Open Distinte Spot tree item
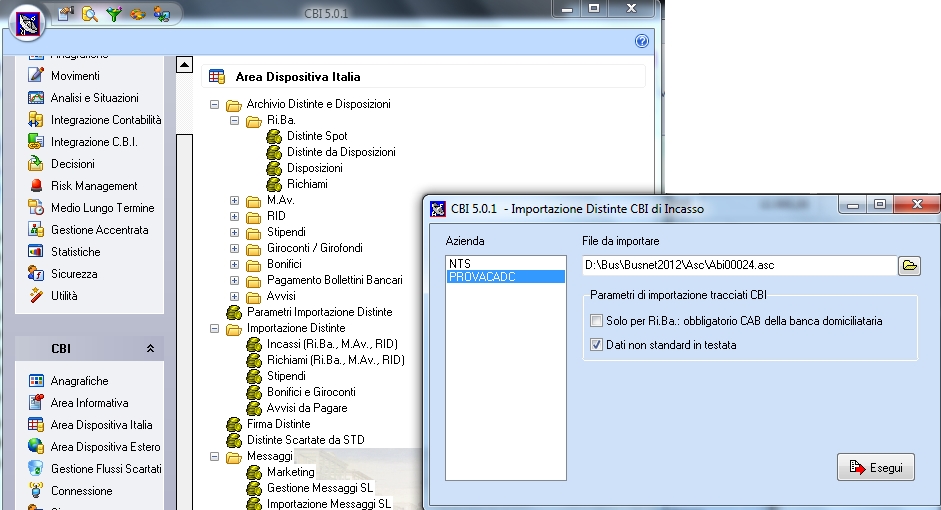 [317, 136]
